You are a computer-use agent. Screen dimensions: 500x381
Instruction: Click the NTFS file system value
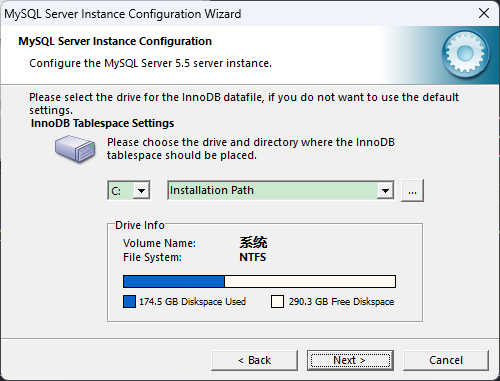pyautogui.click(x=253, y=257)
